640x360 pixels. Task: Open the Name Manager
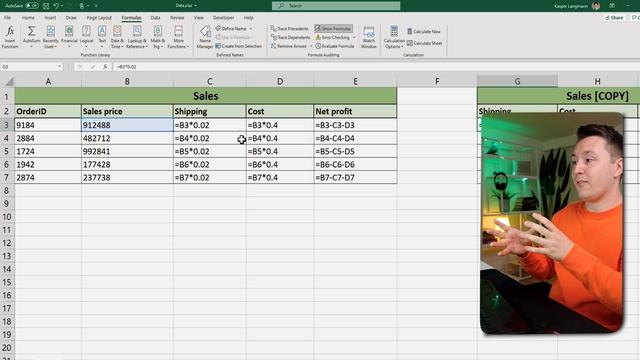205,37
